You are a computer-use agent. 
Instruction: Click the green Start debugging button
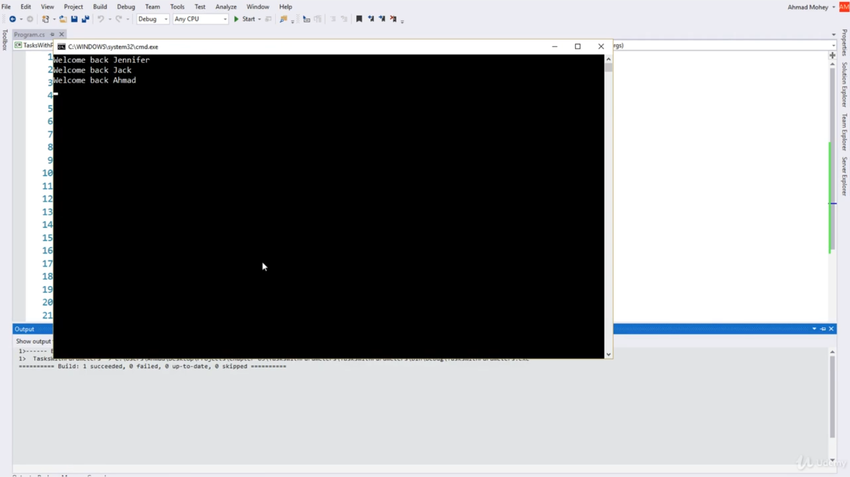[x=244, y=19]
